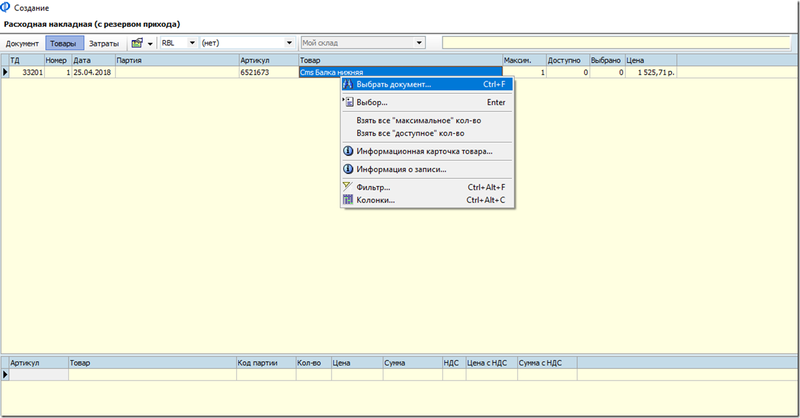Screen dimensions: 800x418
Task: Select article cell 6521673
Action: tap(269, 72)
